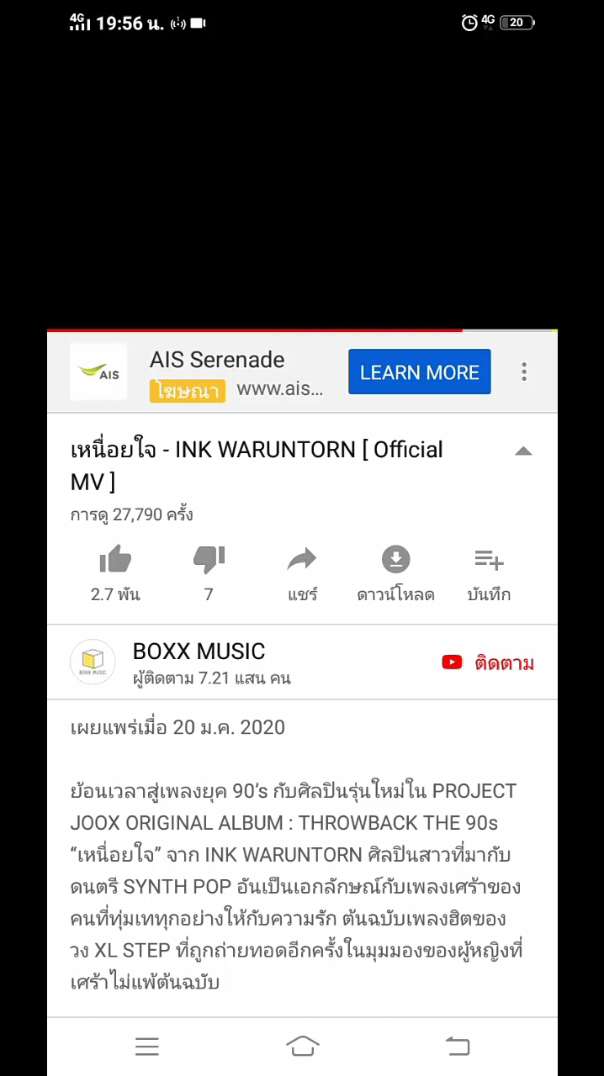The image size is (604, 1076).
Task: Open the AIS ad three-dot menu
Action: point(524,372)
